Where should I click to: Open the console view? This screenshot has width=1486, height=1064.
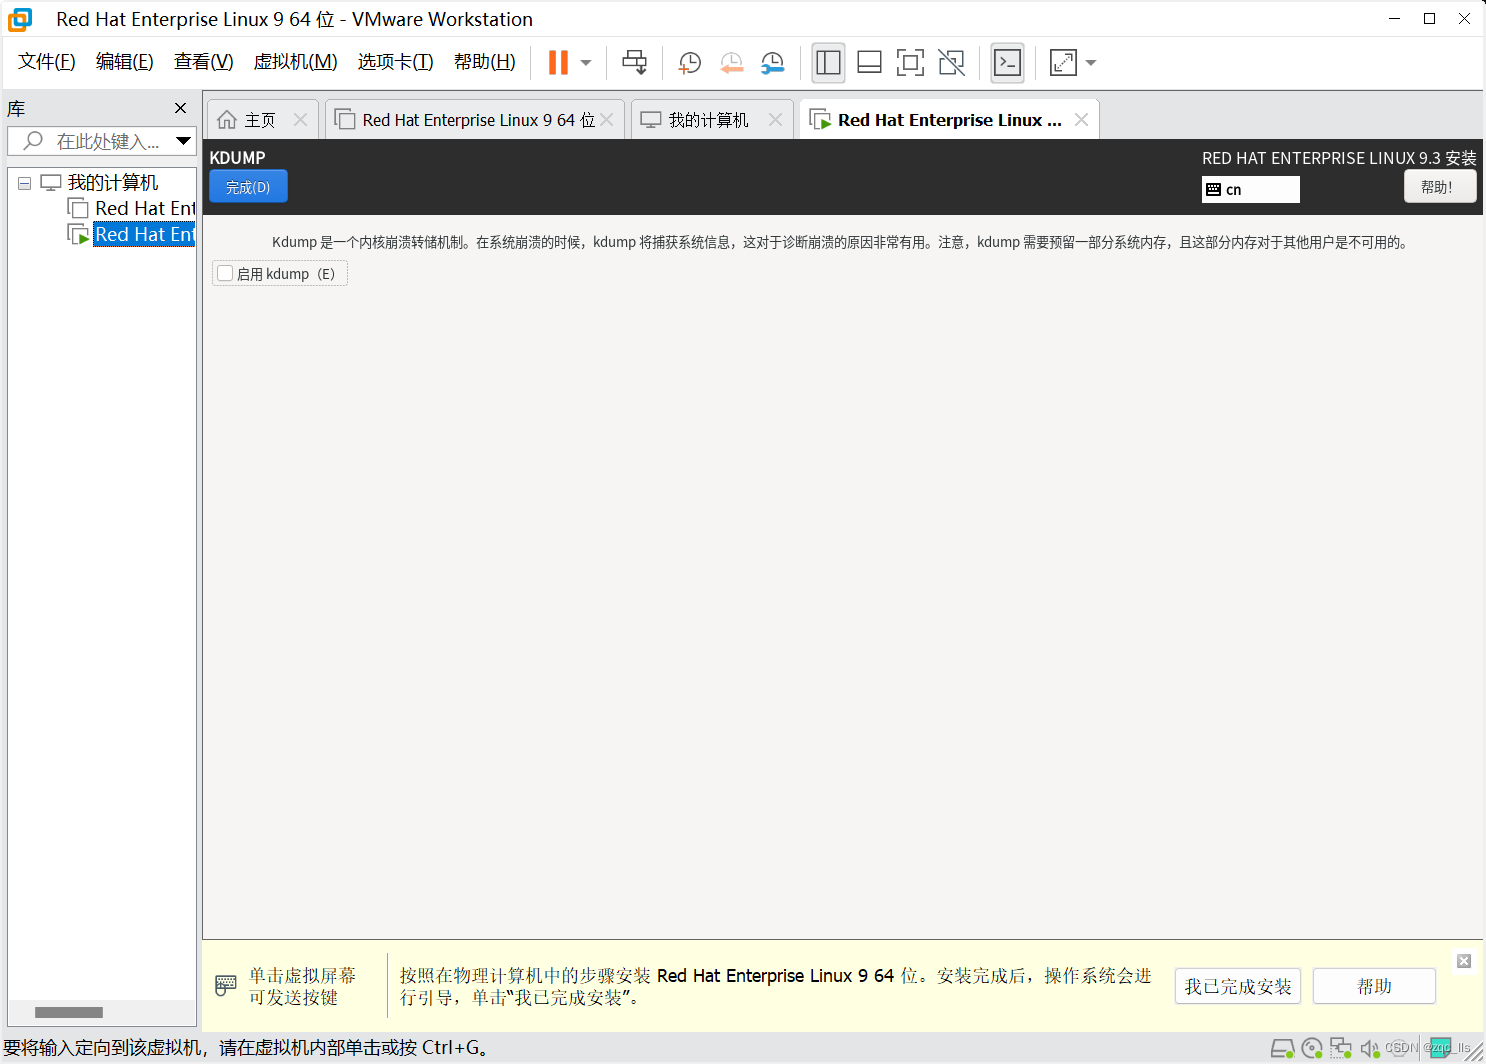(x=1007, y=62)
